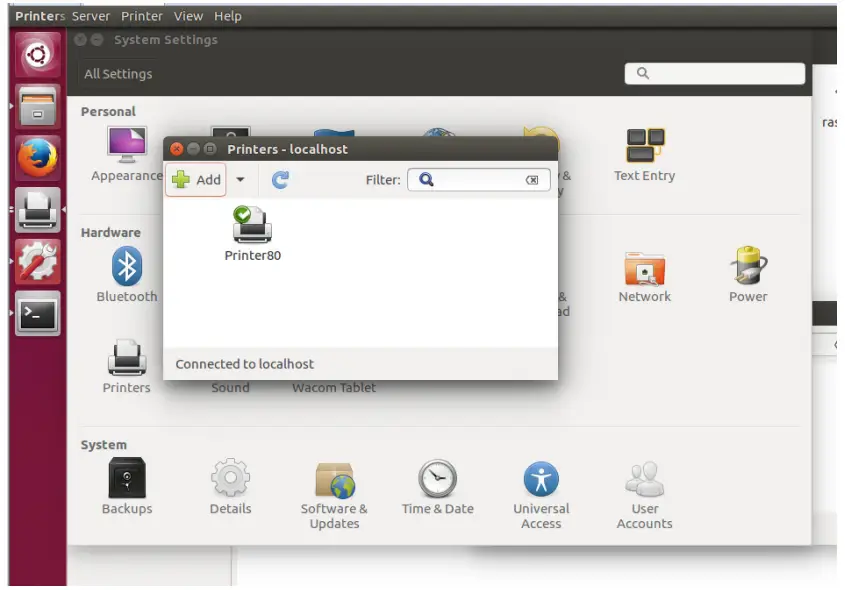Open the Terminal from the launcher
845x590 pixels.
[x=37, y=314]
